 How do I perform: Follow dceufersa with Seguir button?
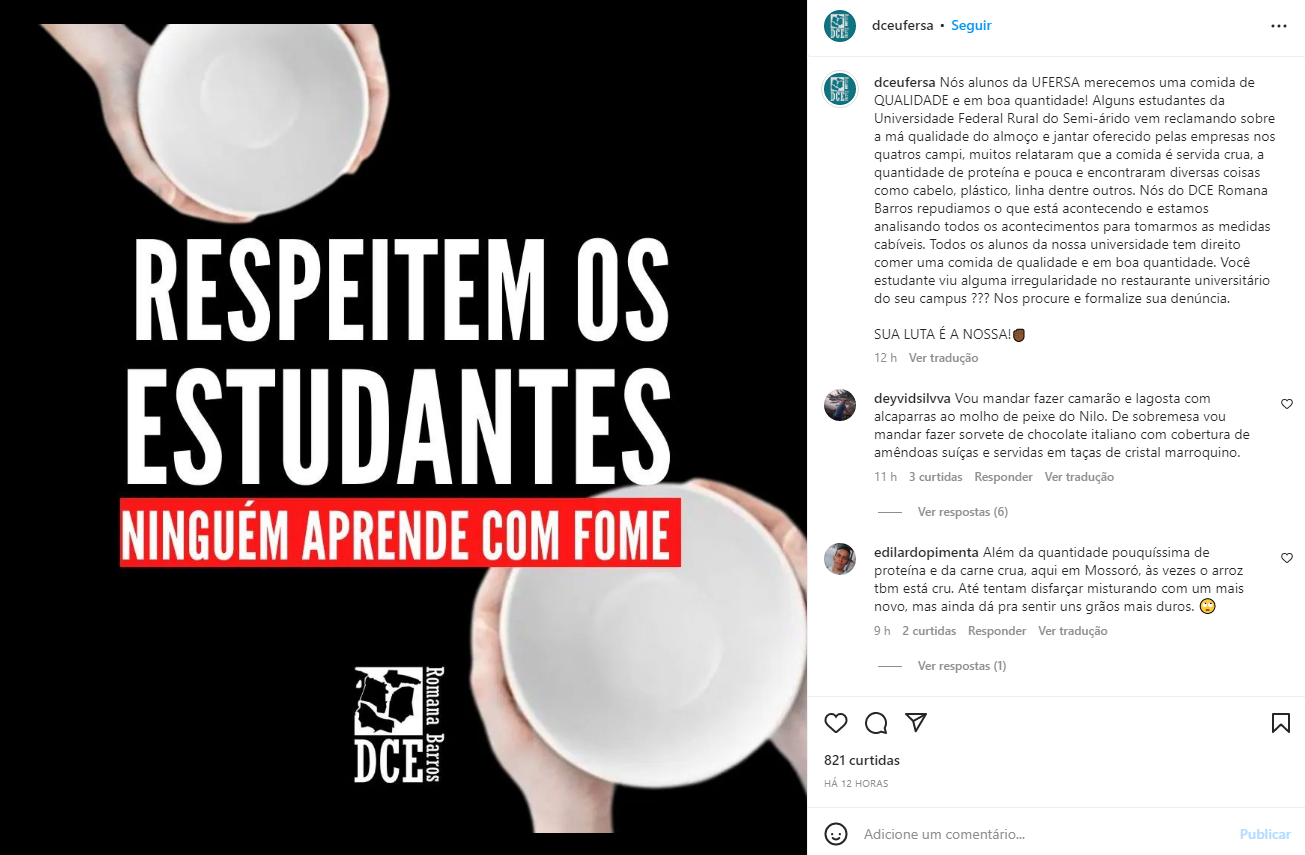[x=971, y=26]
